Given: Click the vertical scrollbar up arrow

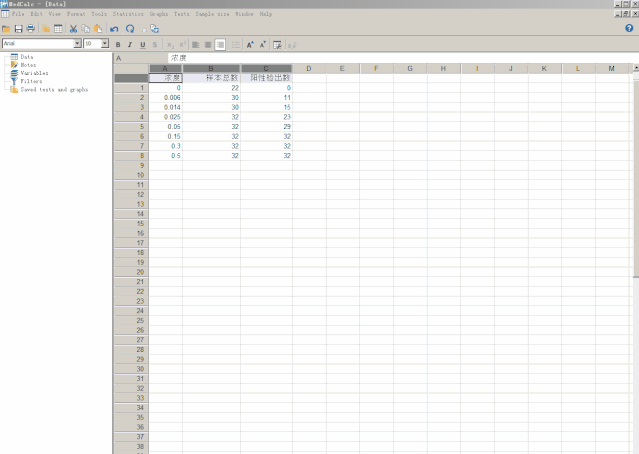Looking at the screenshot, I should 635,67.
